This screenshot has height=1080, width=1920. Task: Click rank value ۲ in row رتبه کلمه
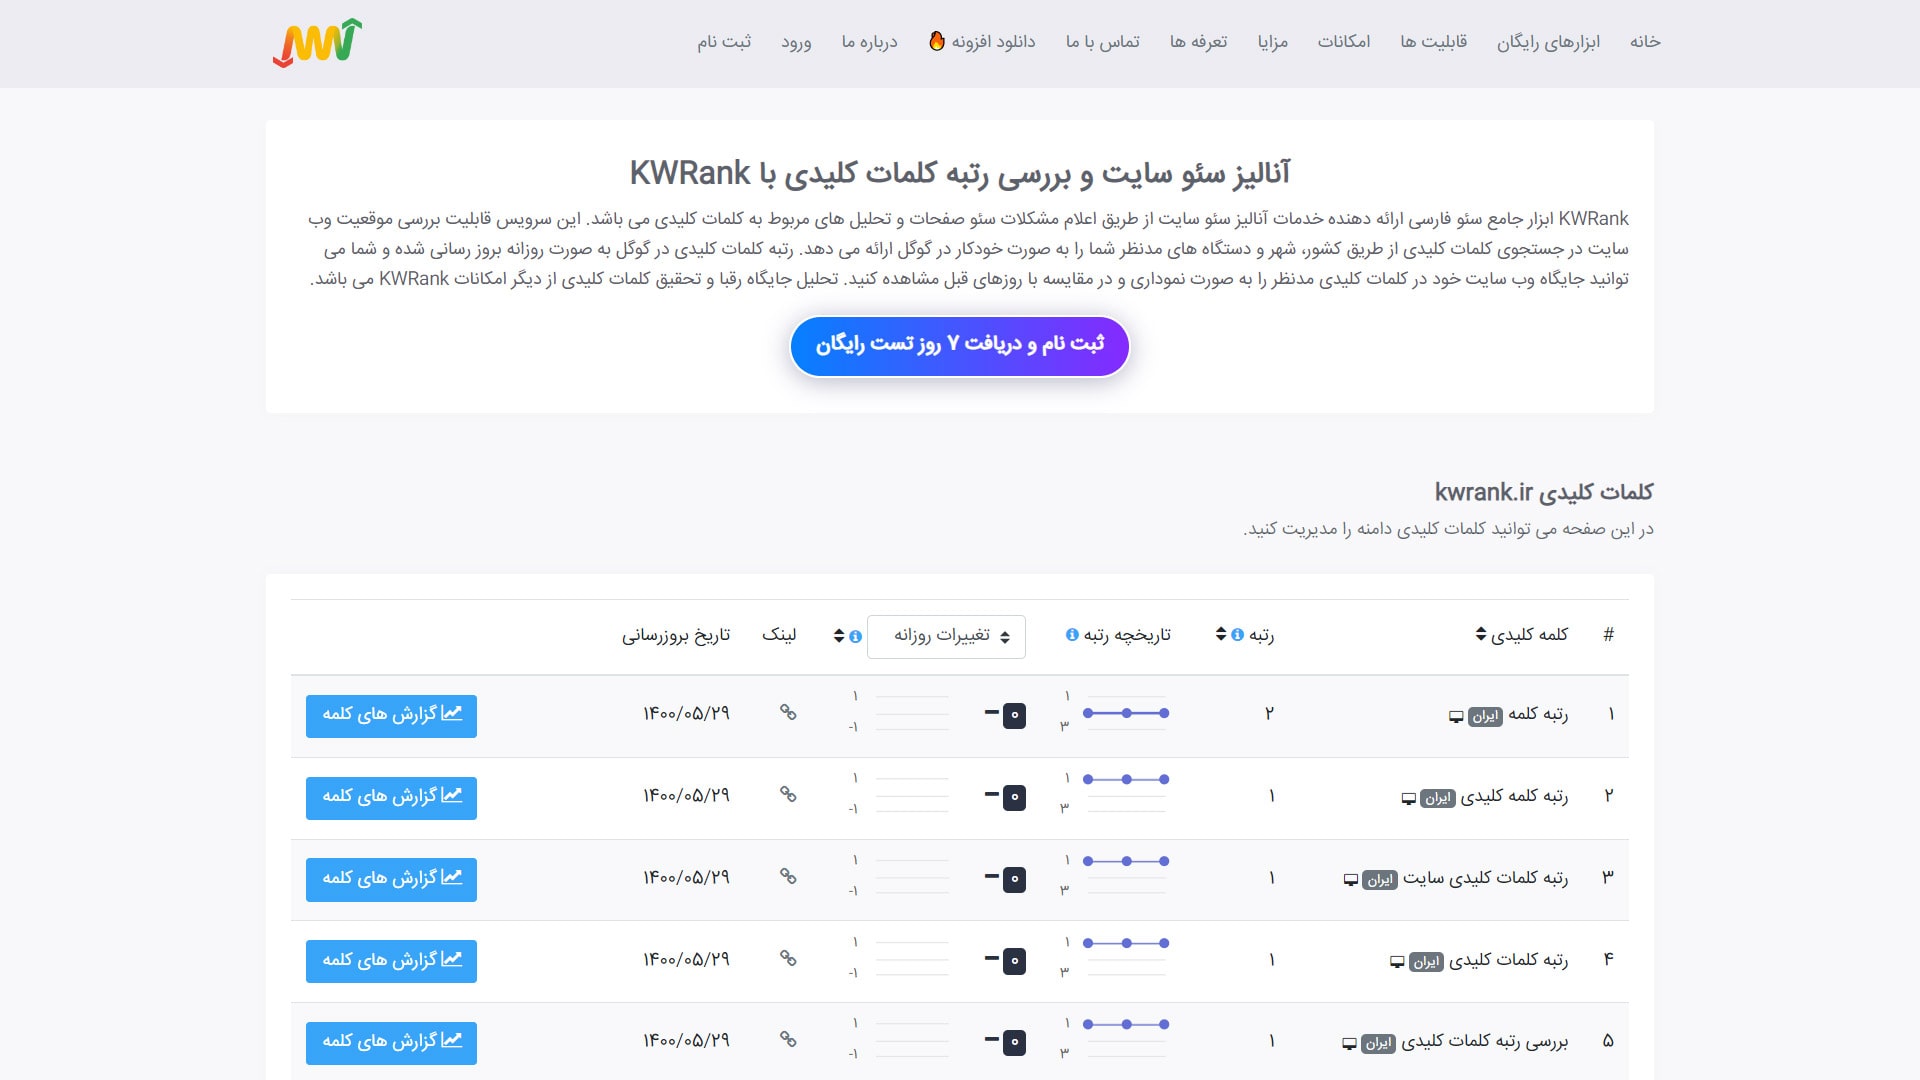1269,713
